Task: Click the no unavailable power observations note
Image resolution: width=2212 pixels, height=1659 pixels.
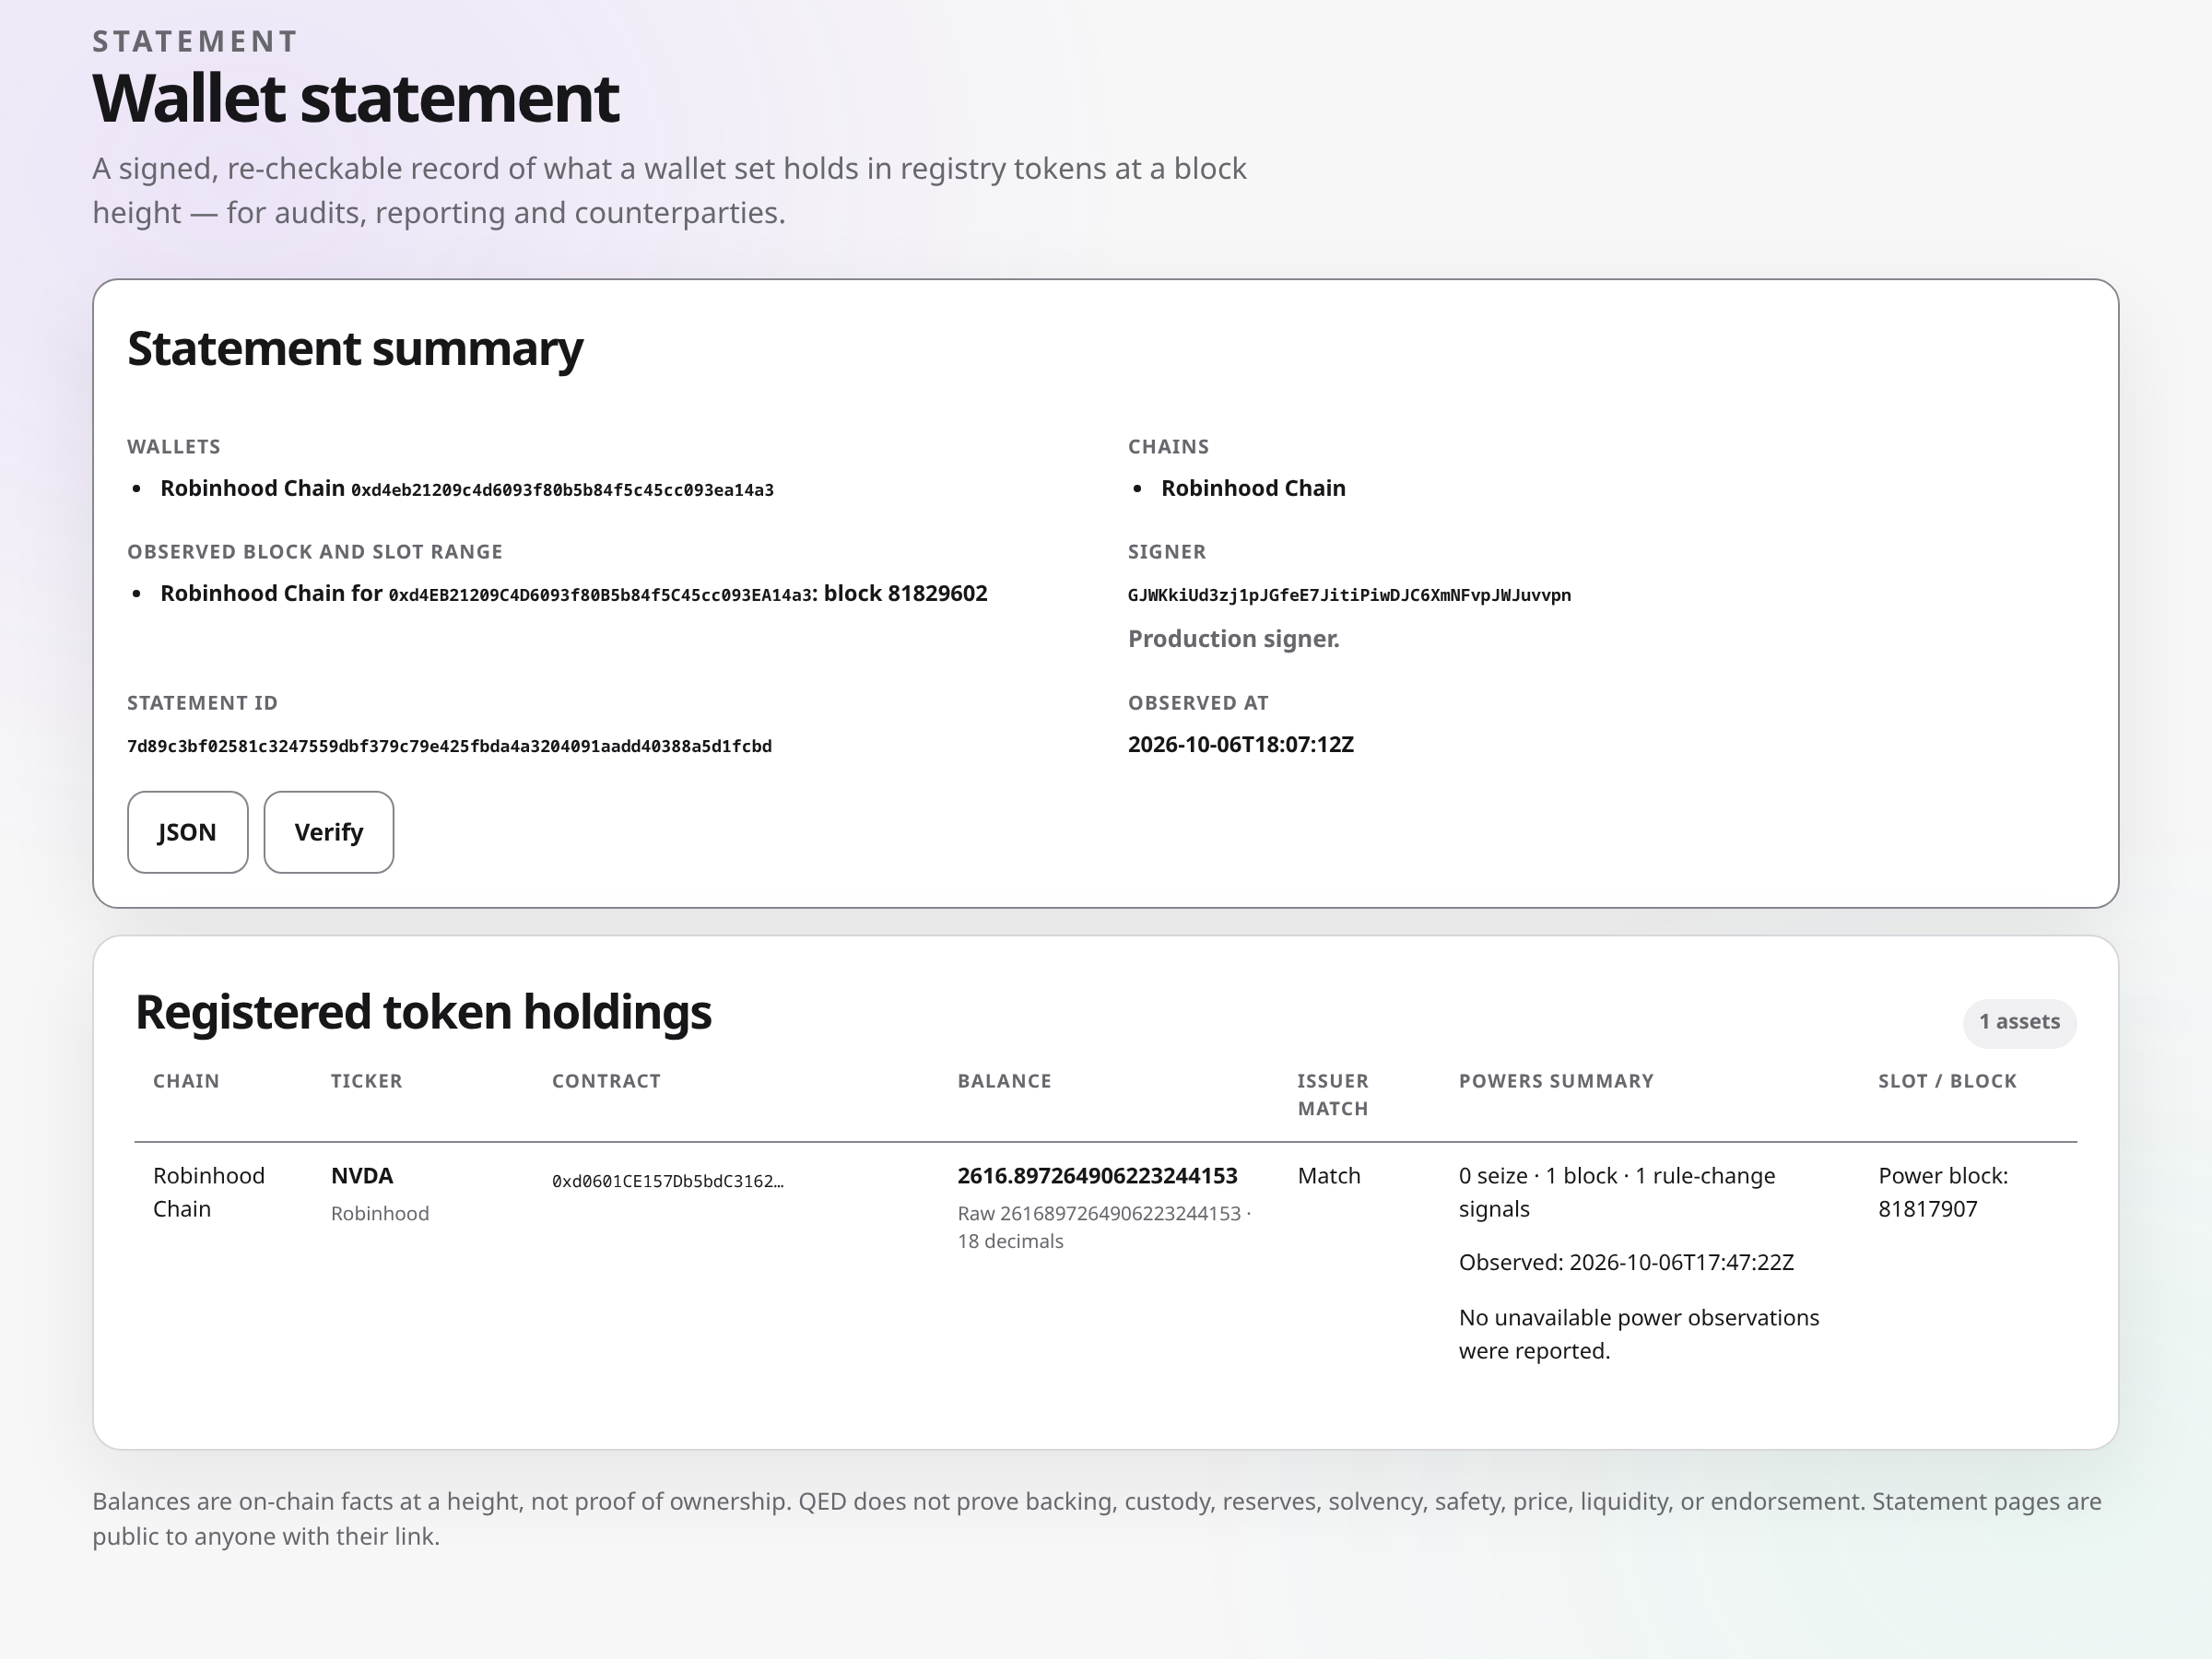Action: click(1639, 1334)
